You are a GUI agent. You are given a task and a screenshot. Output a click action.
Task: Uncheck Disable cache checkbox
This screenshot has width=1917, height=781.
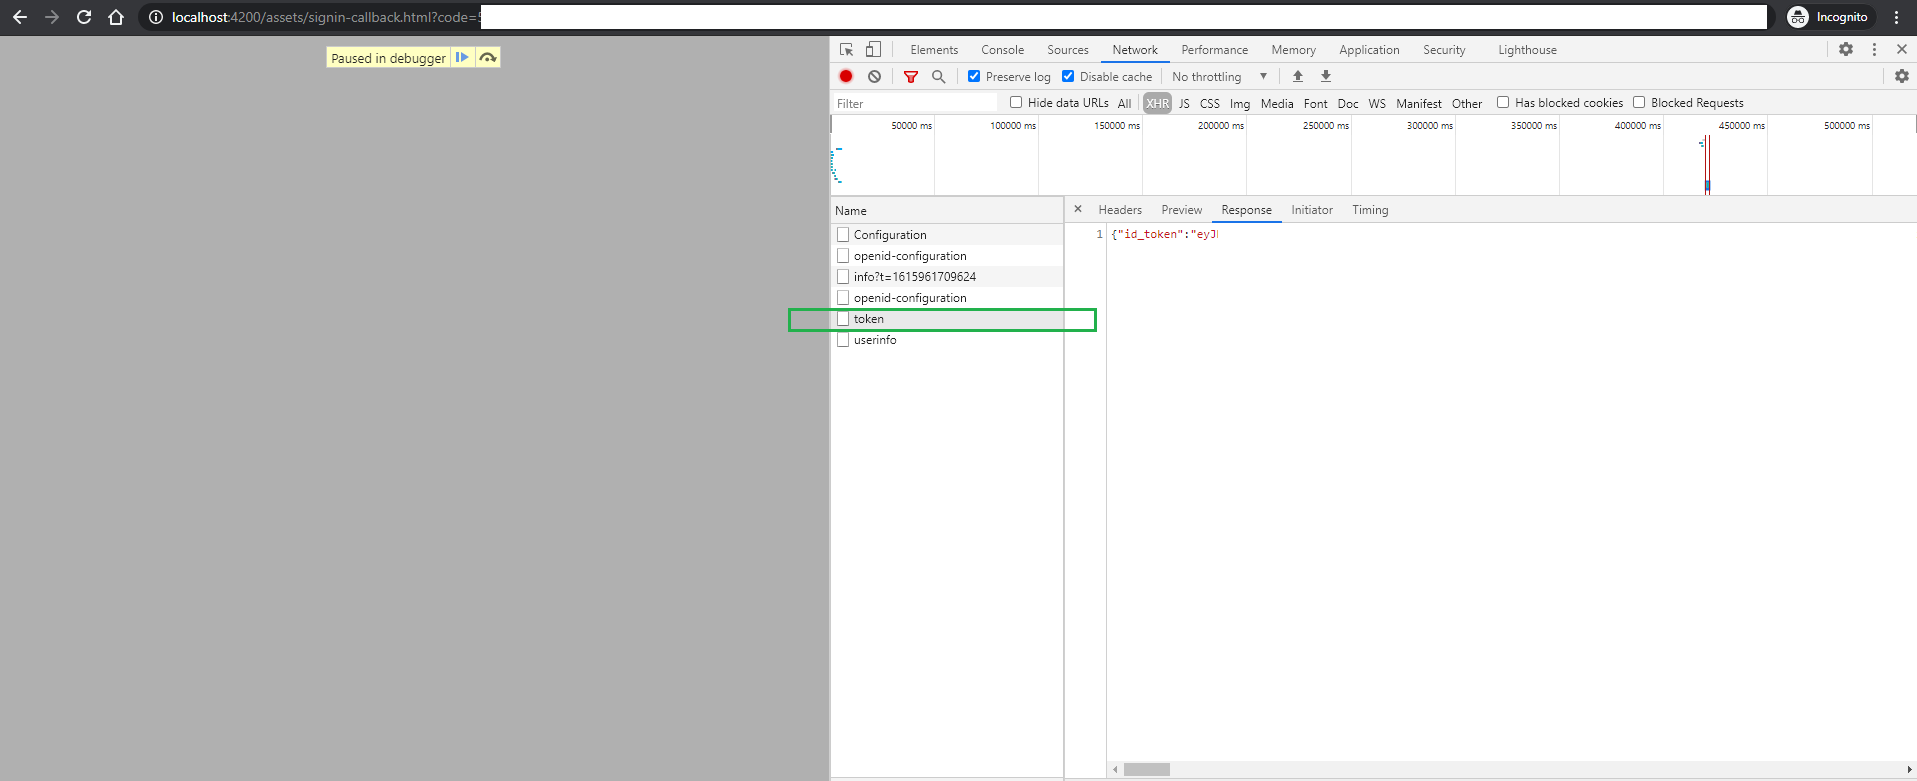point(1068,76)
